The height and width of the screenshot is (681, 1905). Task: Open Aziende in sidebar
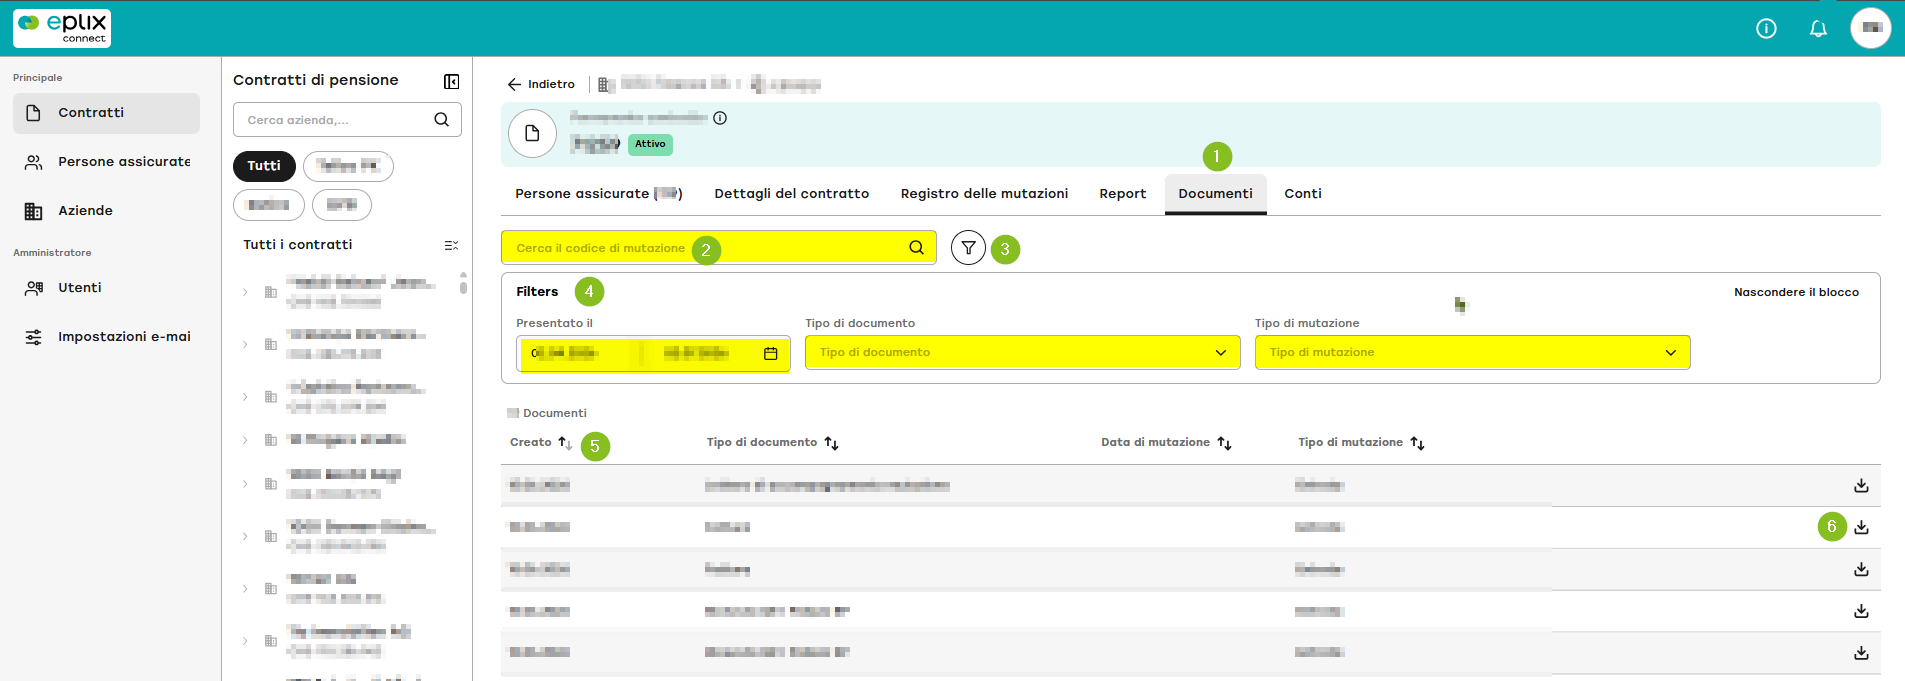106,211
